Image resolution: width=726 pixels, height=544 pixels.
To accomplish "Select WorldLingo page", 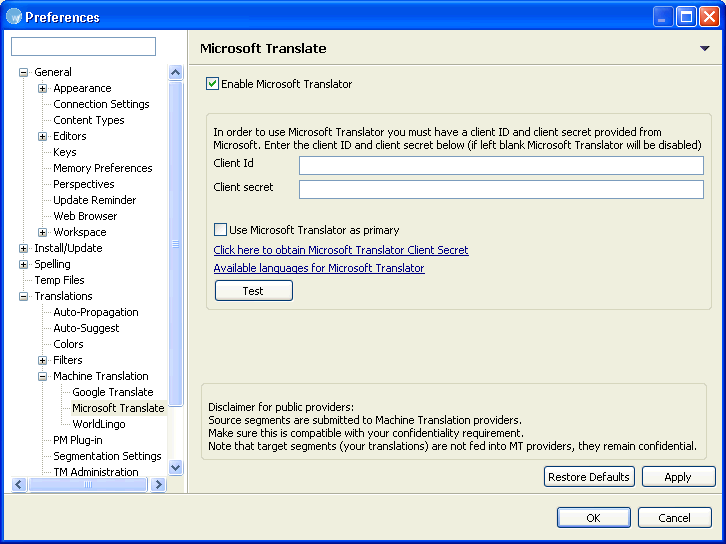I will [99, 424].
